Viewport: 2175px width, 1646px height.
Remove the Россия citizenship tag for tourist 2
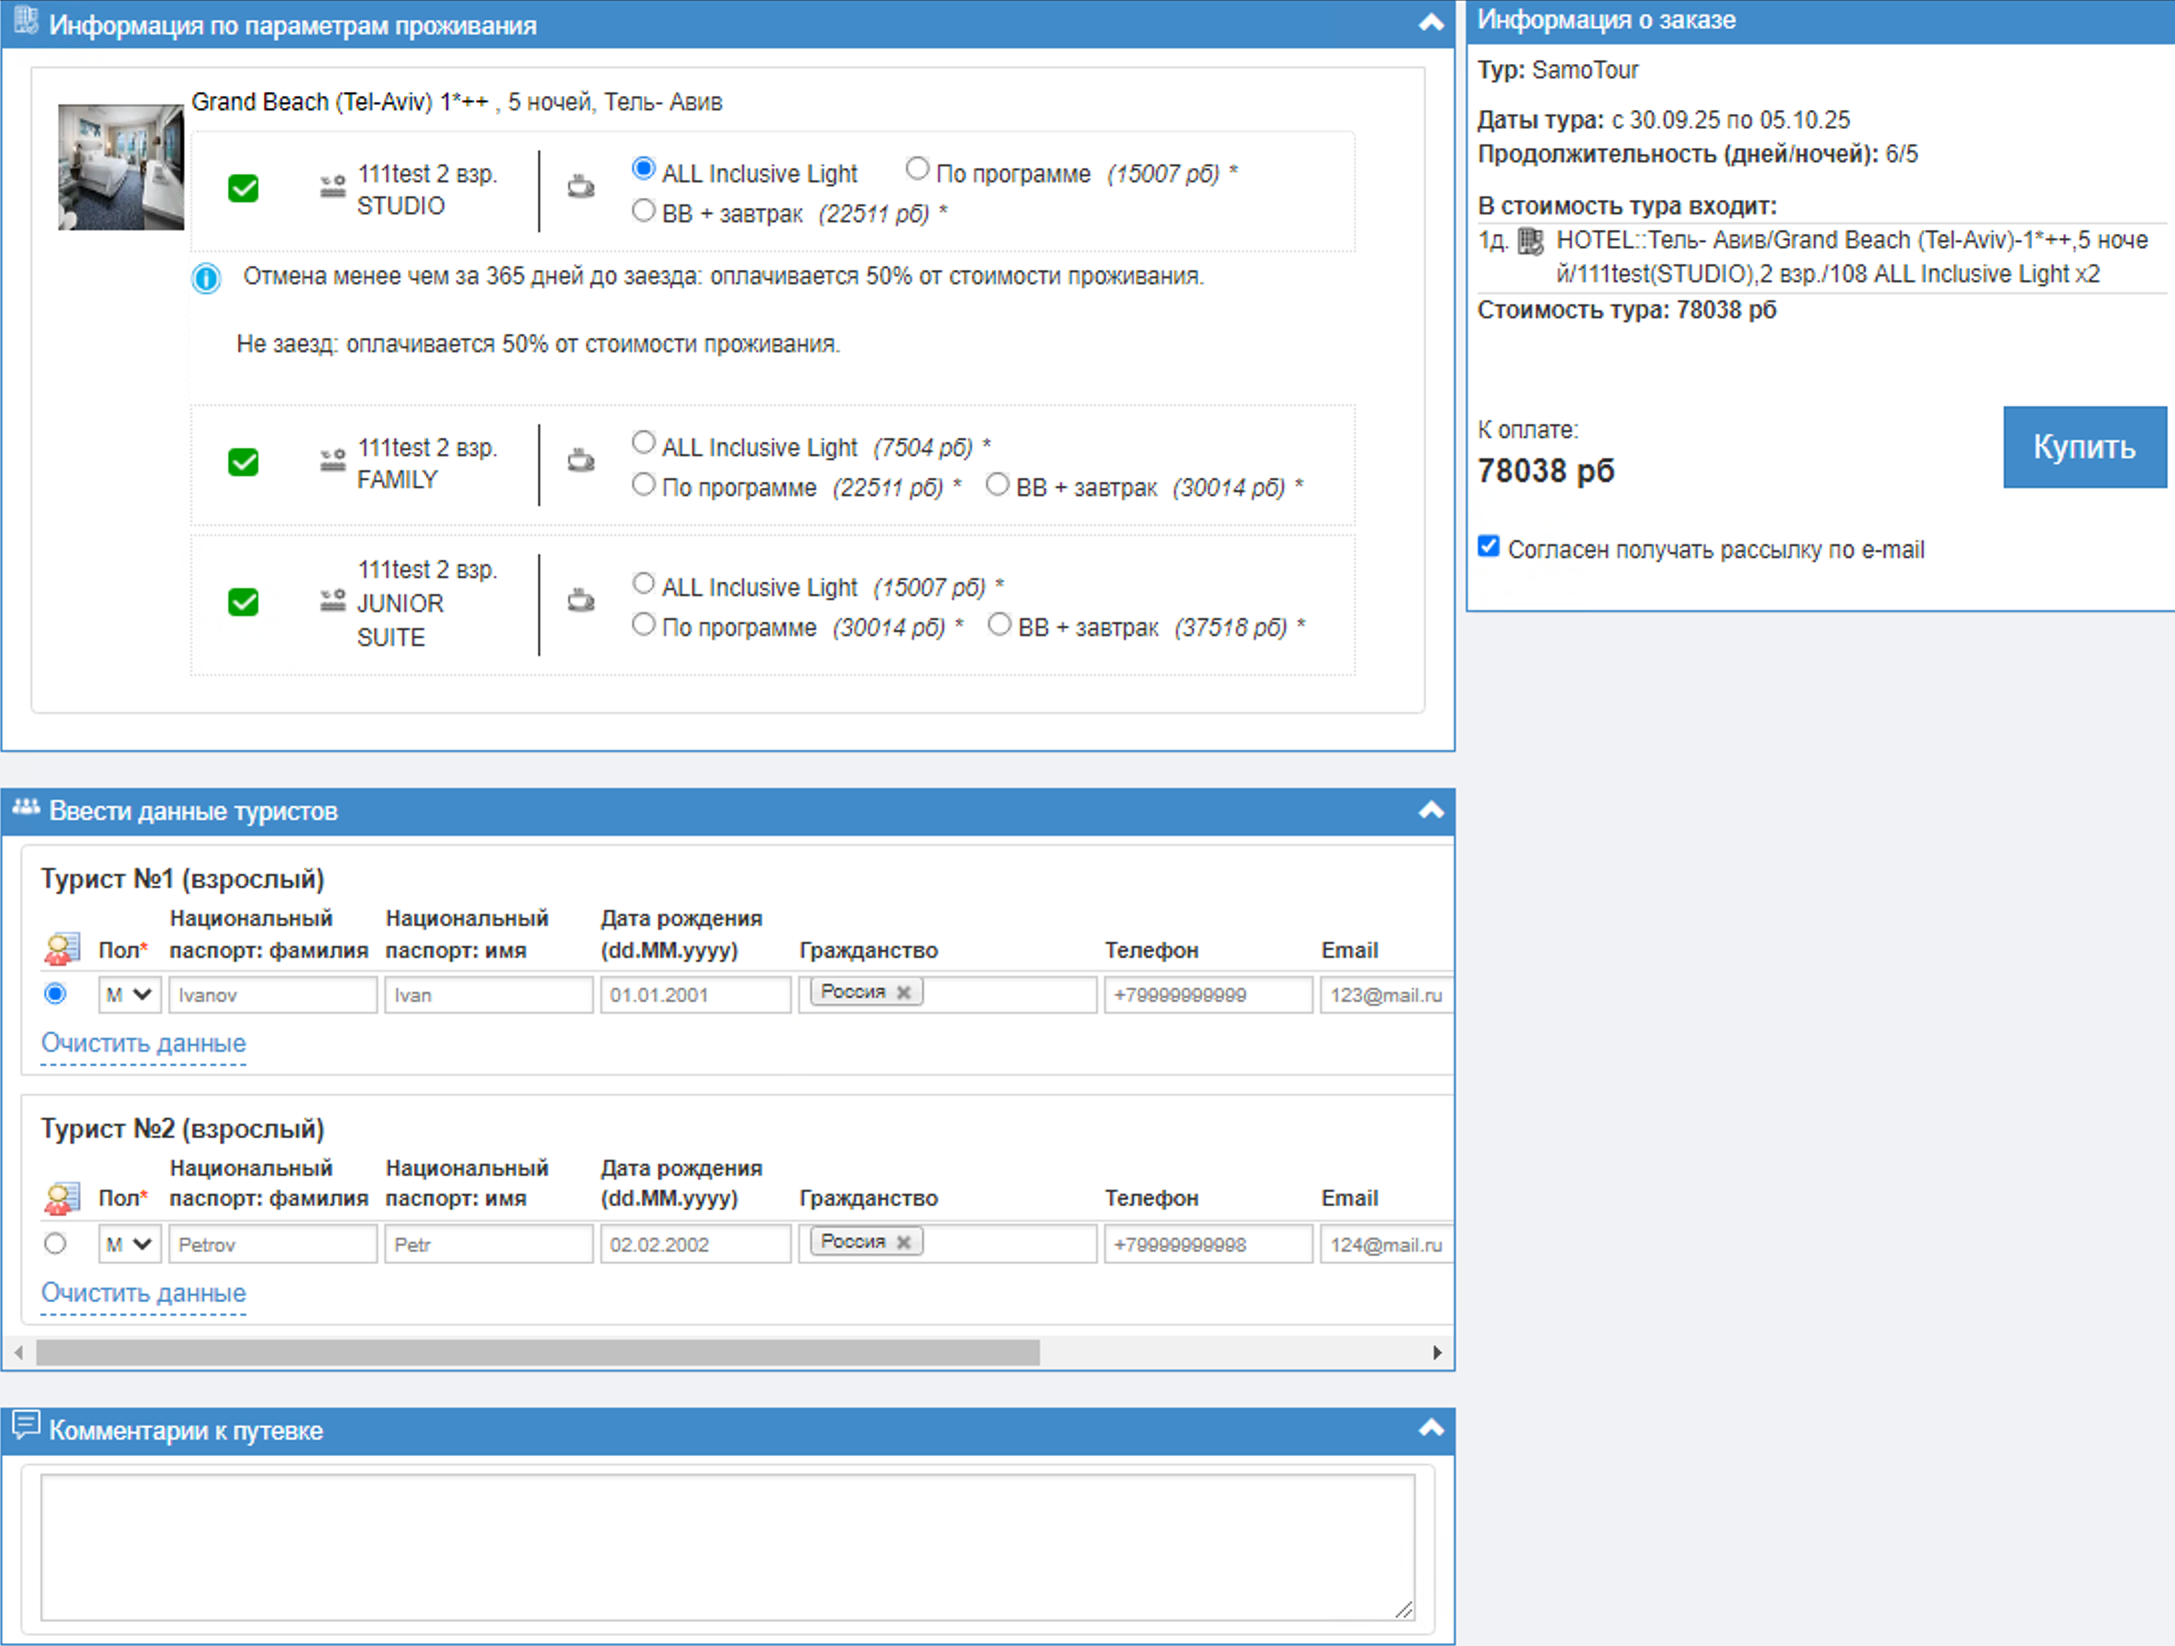pos(904,1242)
